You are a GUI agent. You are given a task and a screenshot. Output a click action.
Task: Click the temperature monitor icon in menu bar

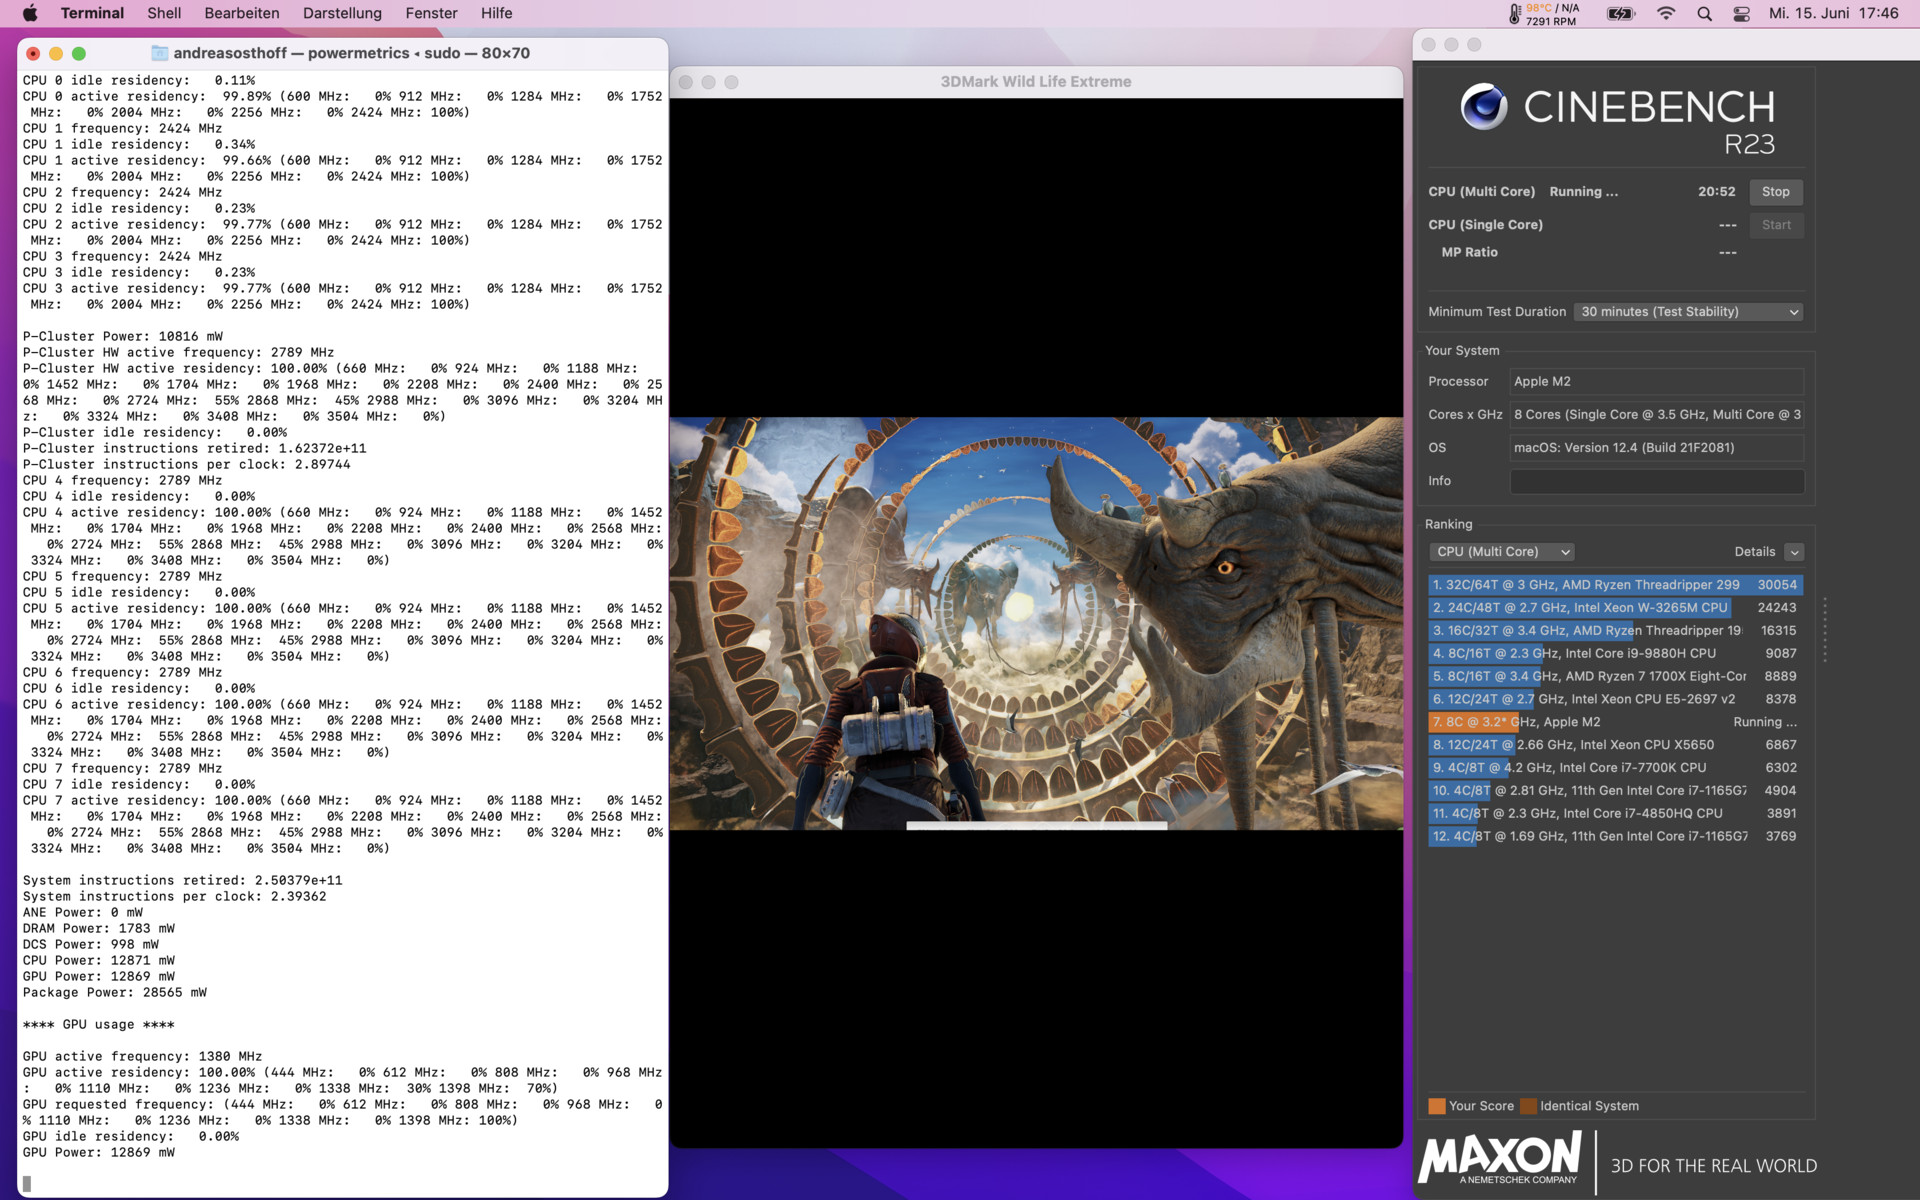pyautogui.click(x=1514, y=13)
